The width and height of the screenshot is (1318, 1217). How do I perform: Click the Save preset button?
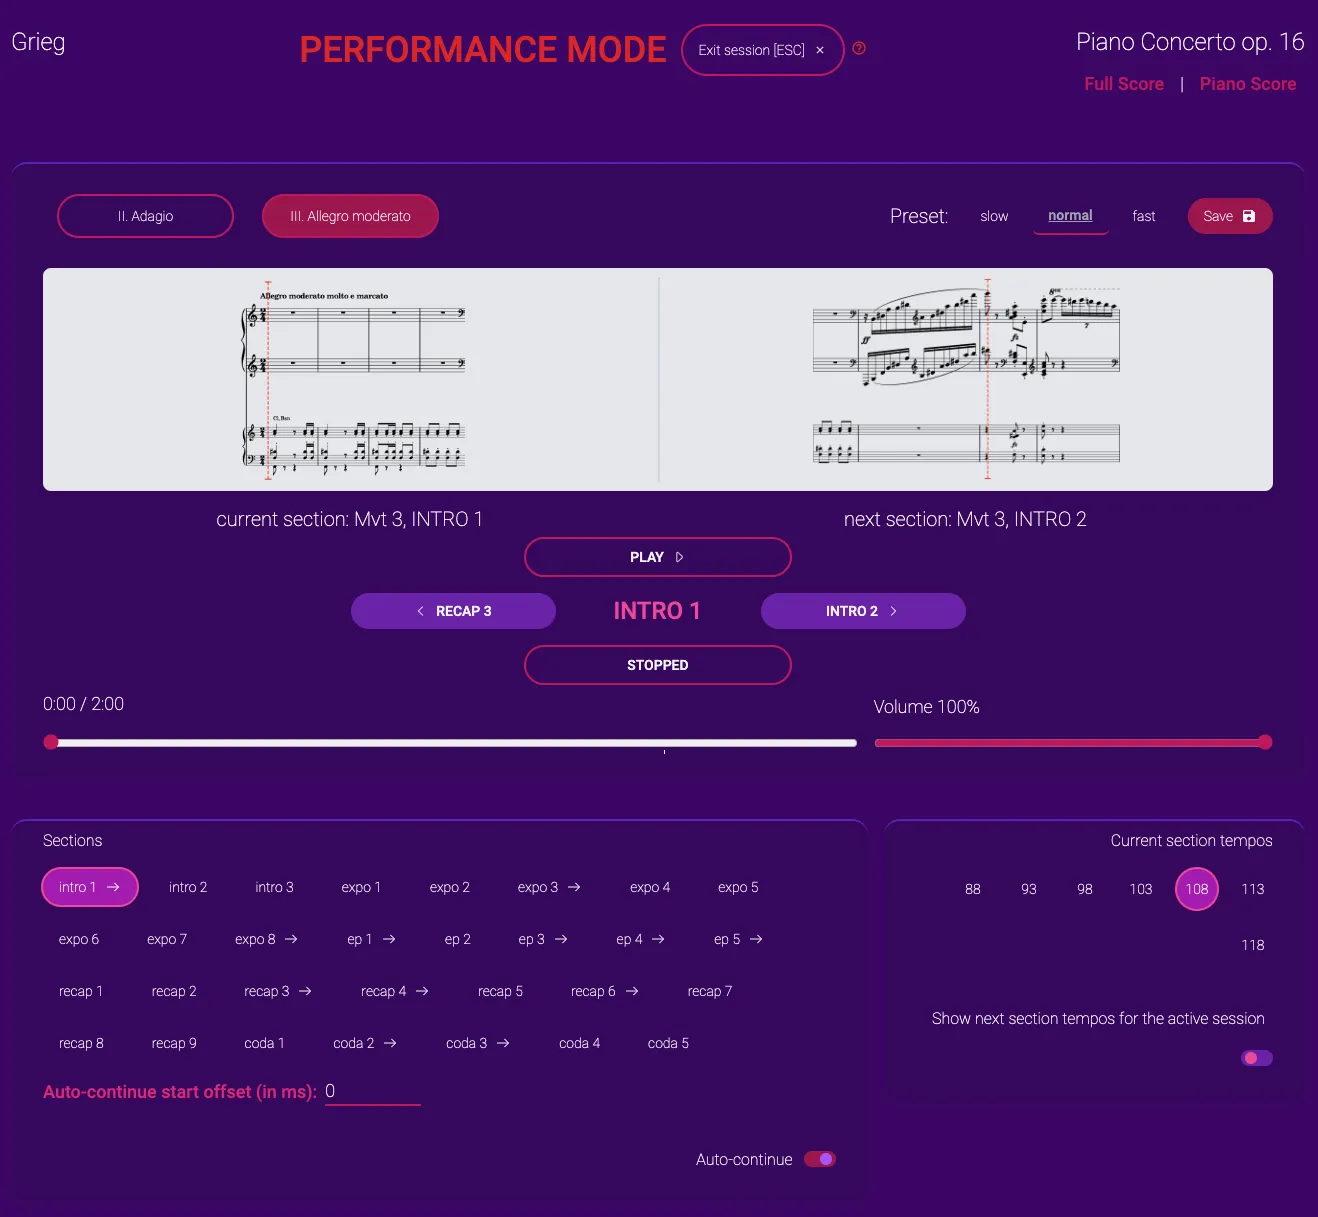pos(1230,216)
